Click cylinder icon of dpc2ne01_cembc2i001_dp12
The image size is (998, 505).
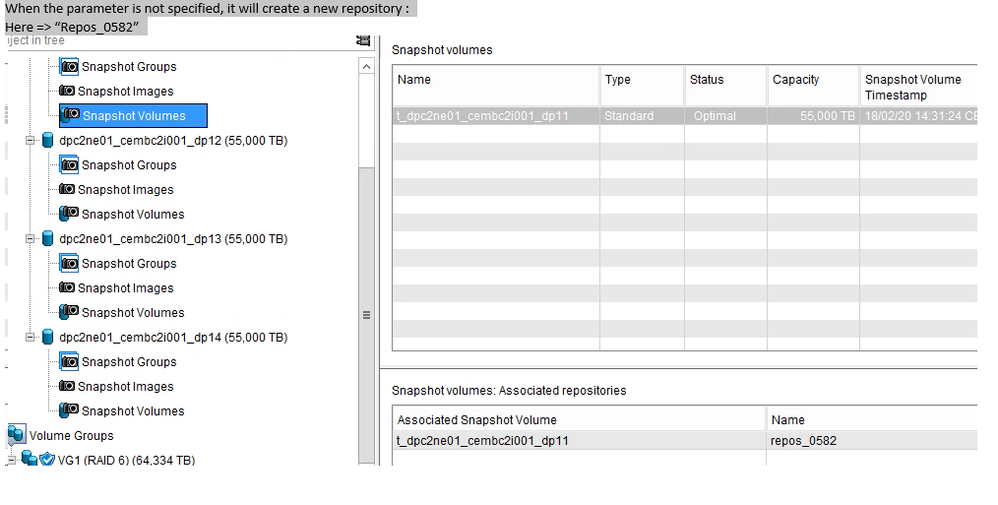point(48,140)
